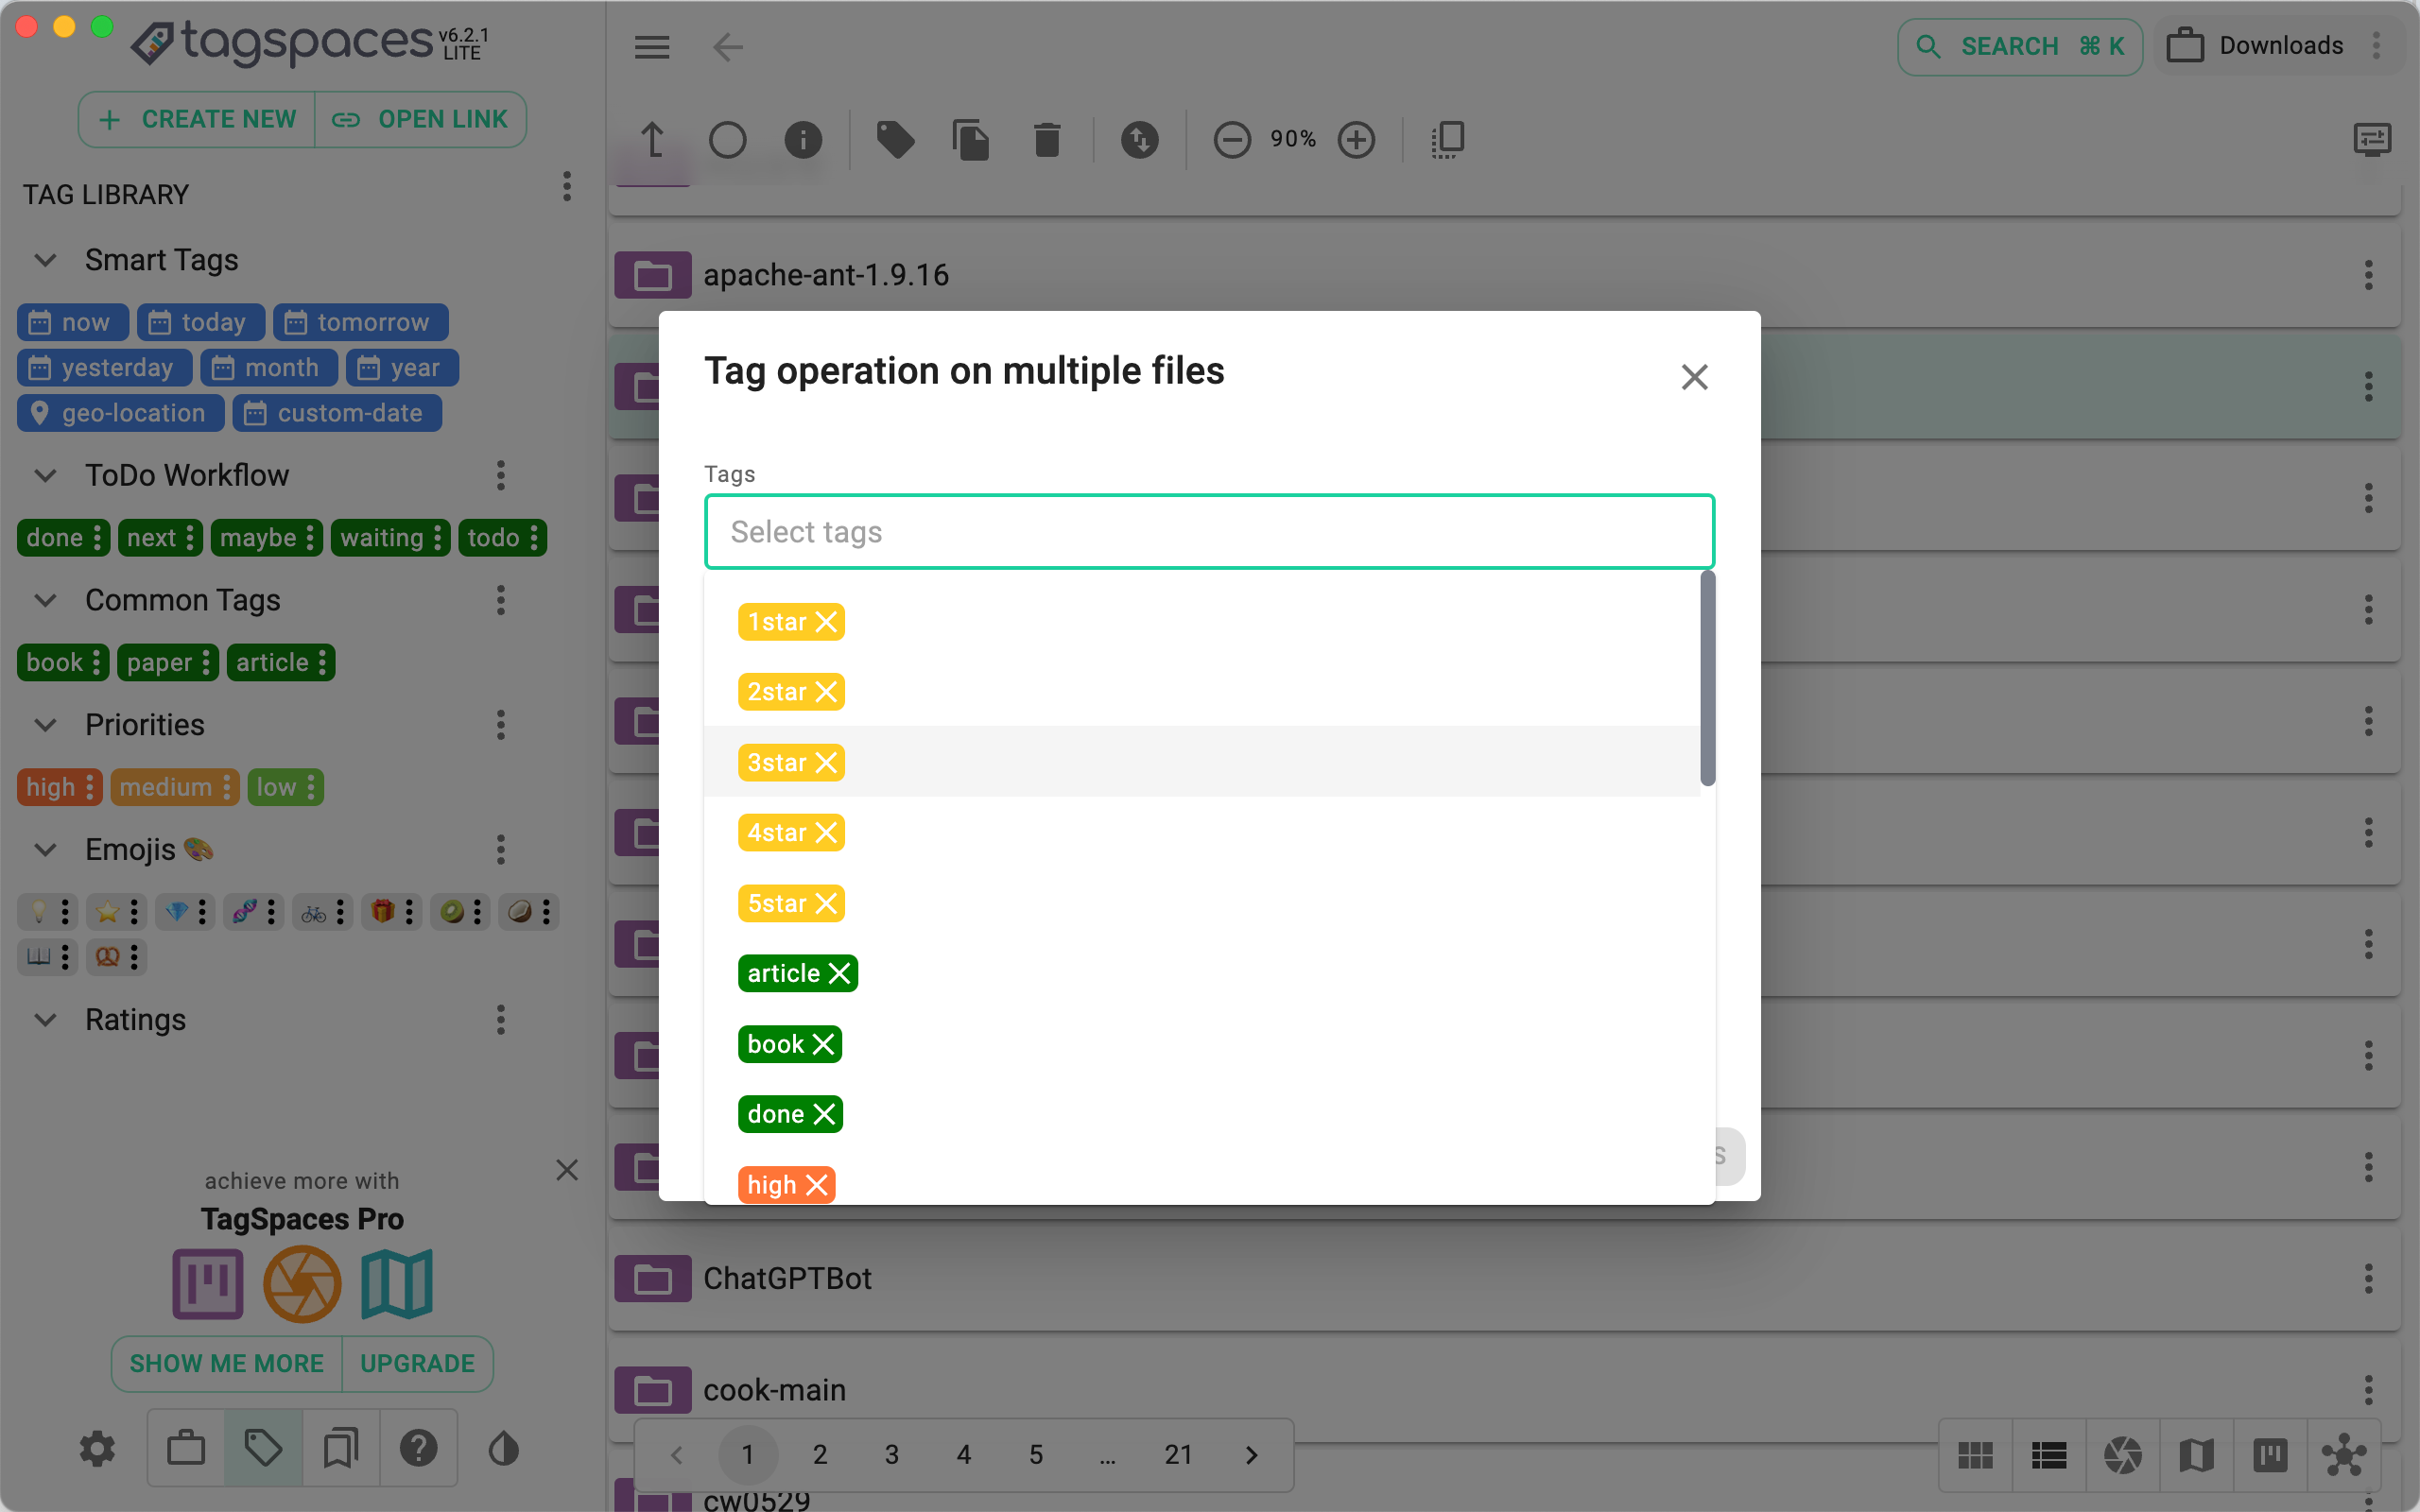Click SHOW ME MORE button
This screenshot has height=1512, width=2420.
[227, 1363]
